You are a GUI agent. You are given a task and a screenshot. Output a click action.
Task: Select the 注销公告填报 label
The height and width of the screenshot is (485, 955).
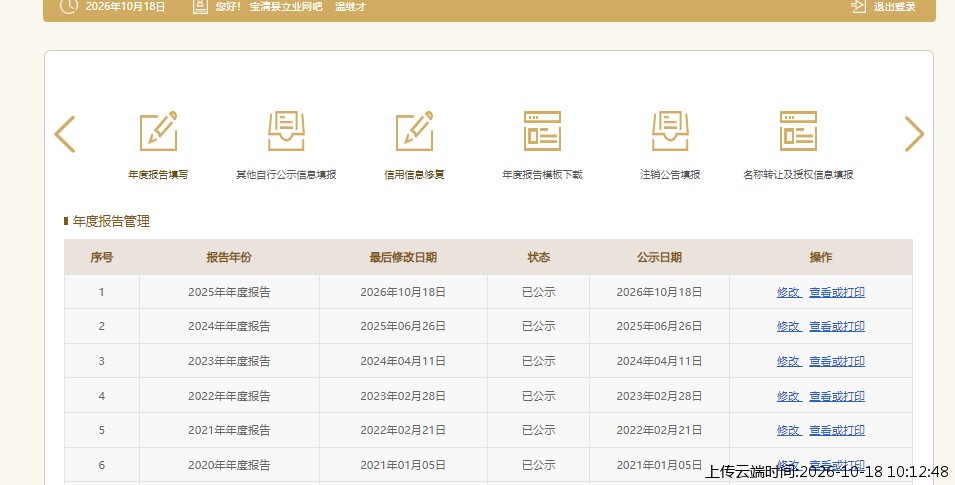(670, 175)
